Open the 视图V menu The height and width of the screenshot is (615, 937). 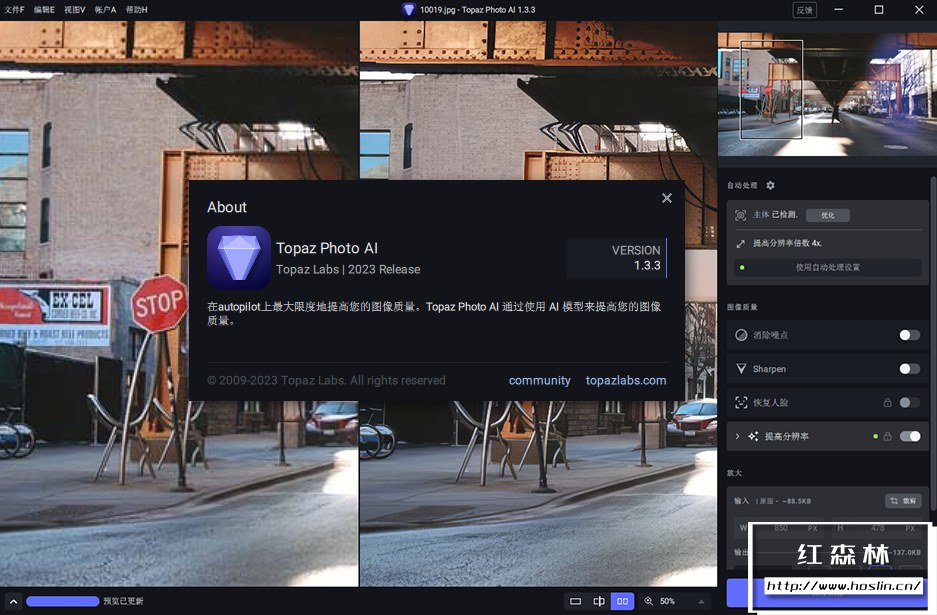[75, 10]
